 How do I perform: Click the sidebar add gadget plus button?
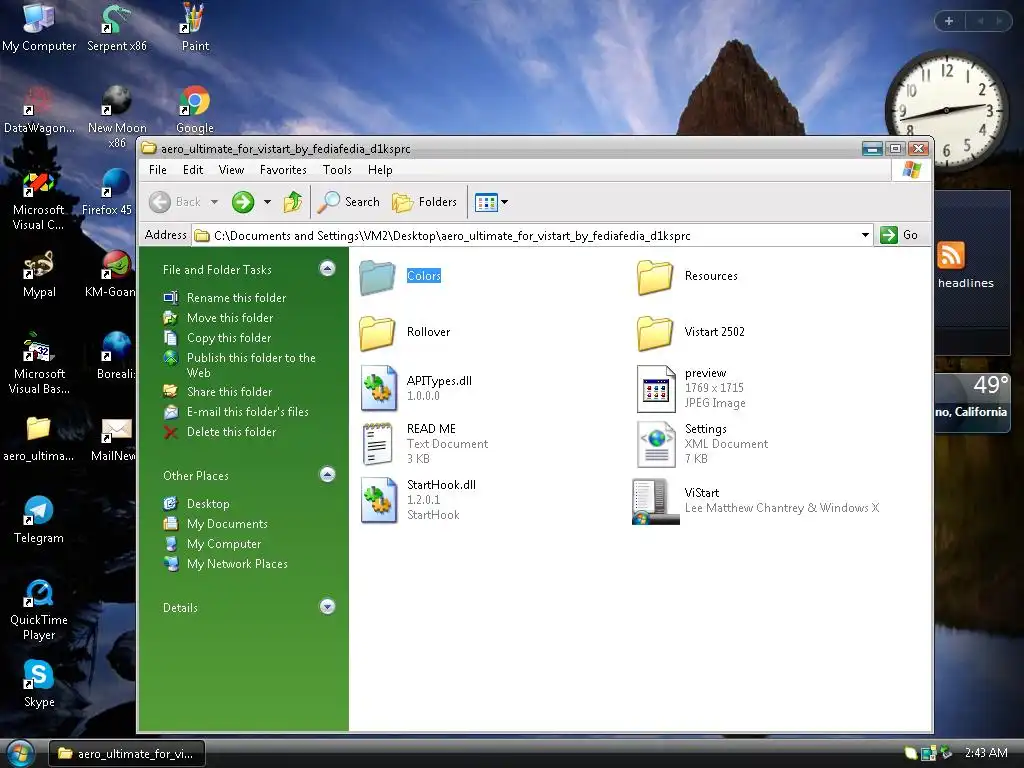pyautogui.click(x=949, y=21)
